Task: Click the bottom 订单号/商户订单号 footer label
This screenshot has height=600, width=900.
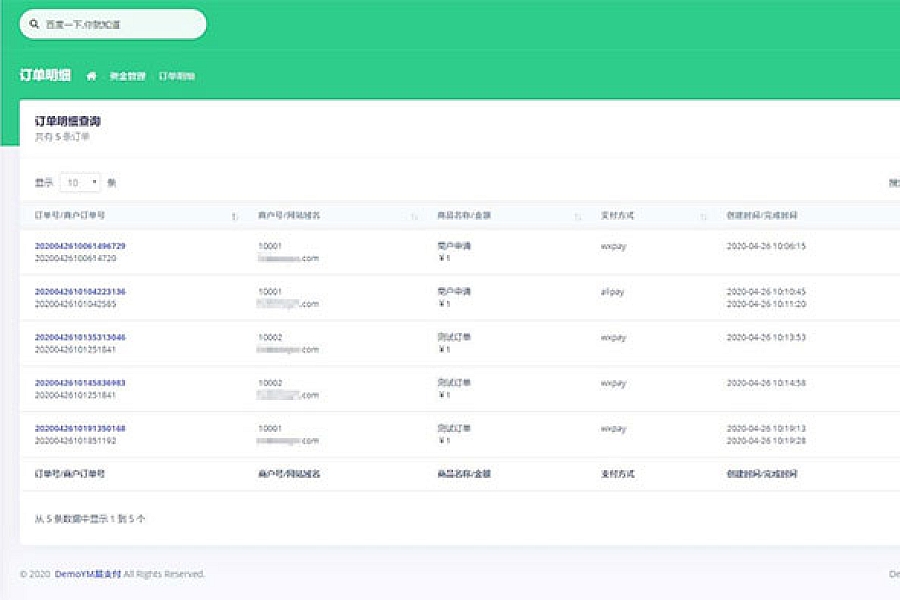Action: pyautogui.click(x=69, y=474)
